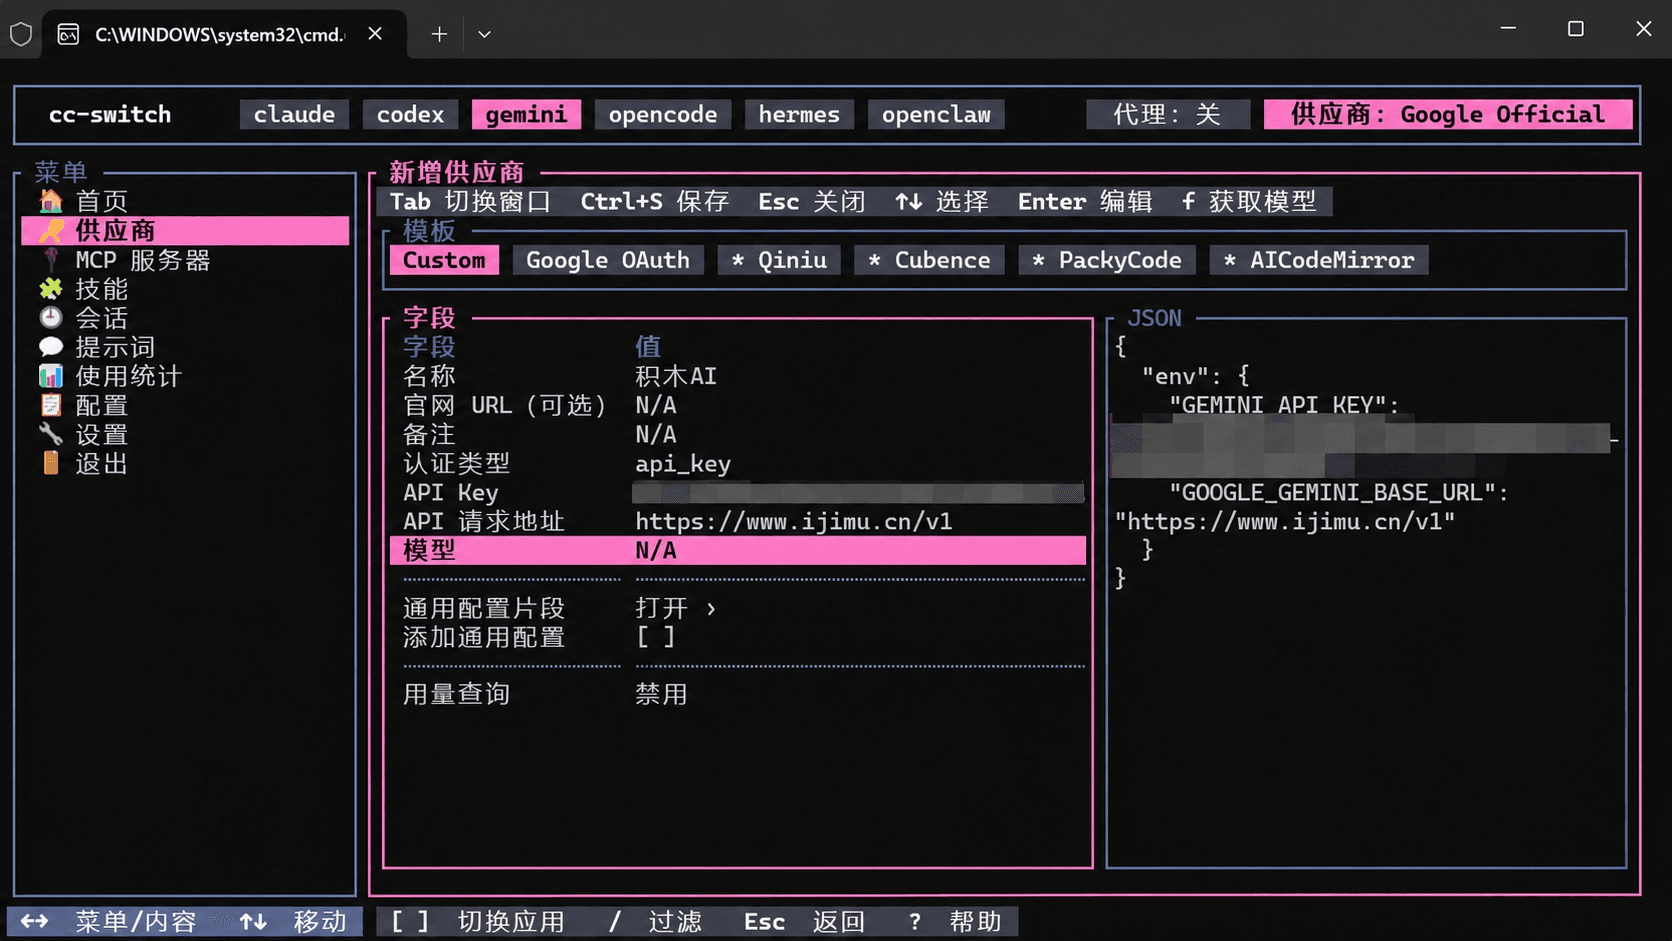1672x941 pixels.
Task: Select 退出 in the menu
Action: tap(101, 463)
